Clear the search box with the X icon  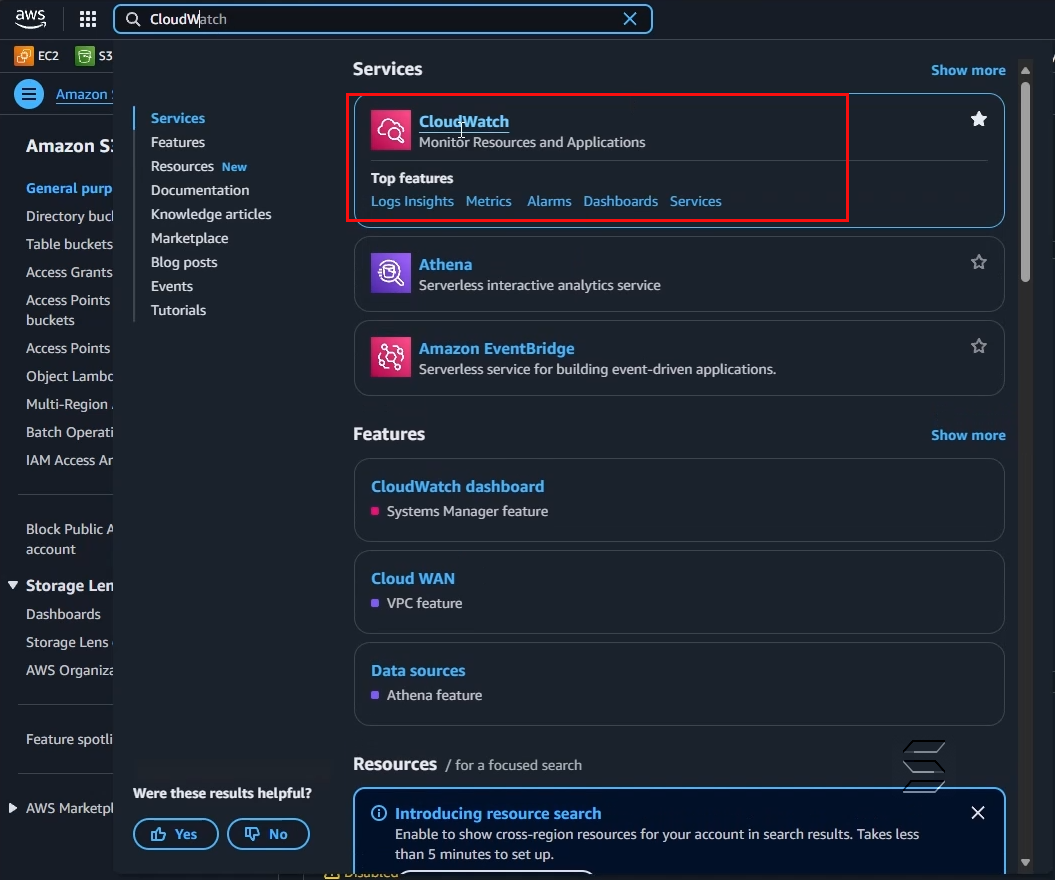tap(630, 19)
